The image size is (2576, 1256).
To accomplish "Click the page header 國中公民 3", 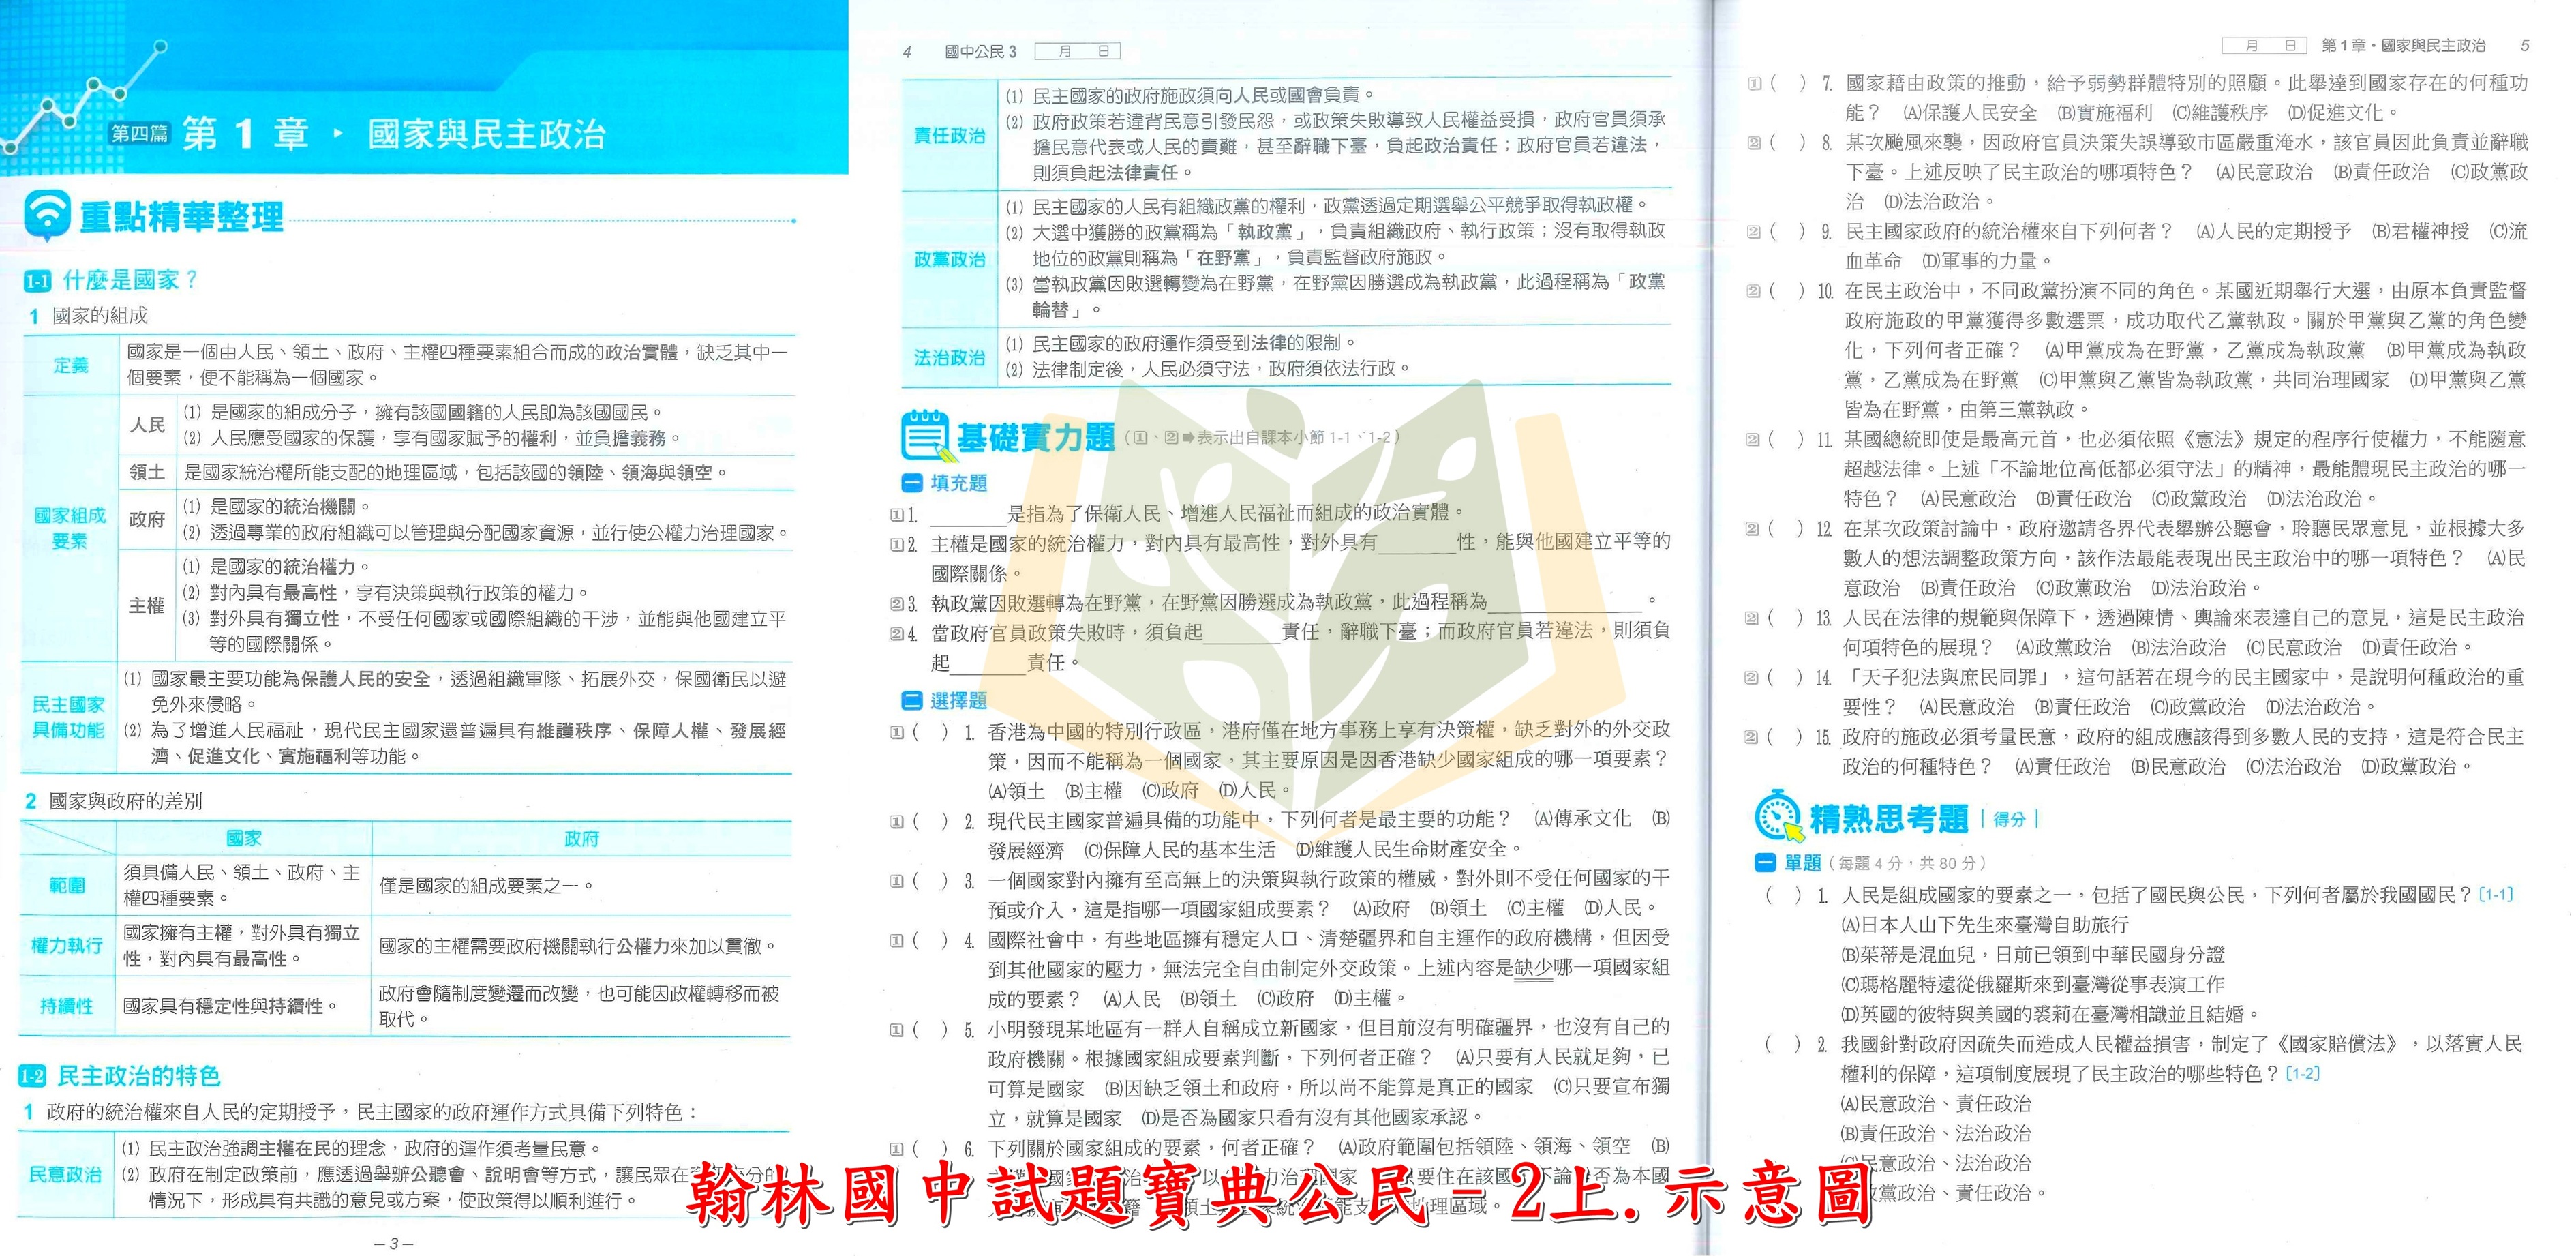I will pos(980,51).
